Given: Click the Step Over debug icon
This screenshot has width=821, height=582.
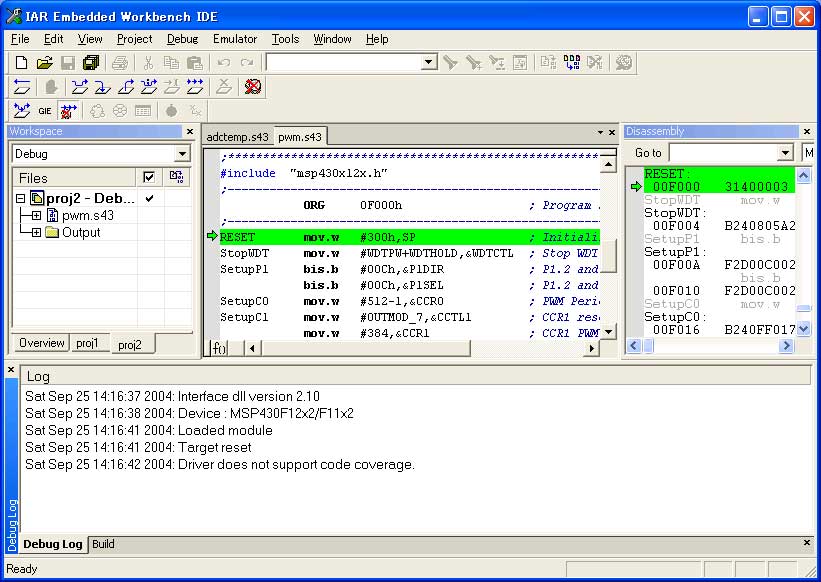Looking at the screenshot, I should [80, 87].
